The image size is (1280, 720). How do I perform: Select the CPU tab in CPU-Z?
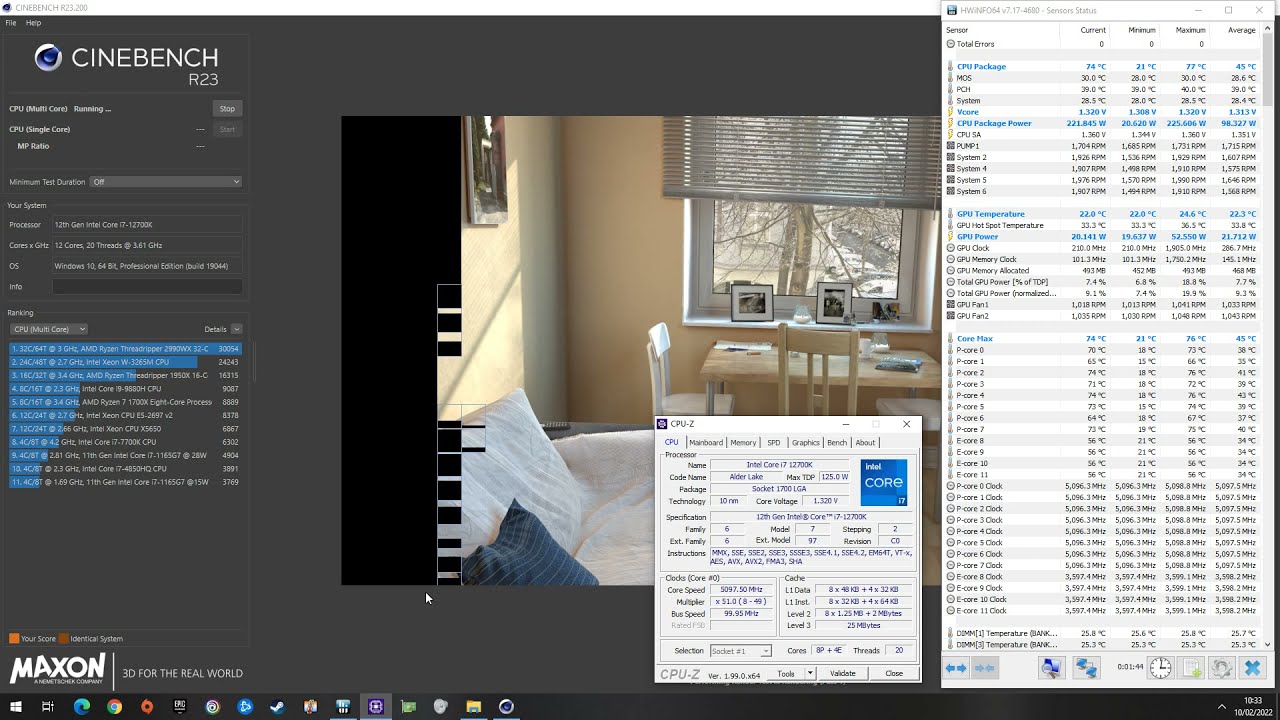tap(671, 442)
